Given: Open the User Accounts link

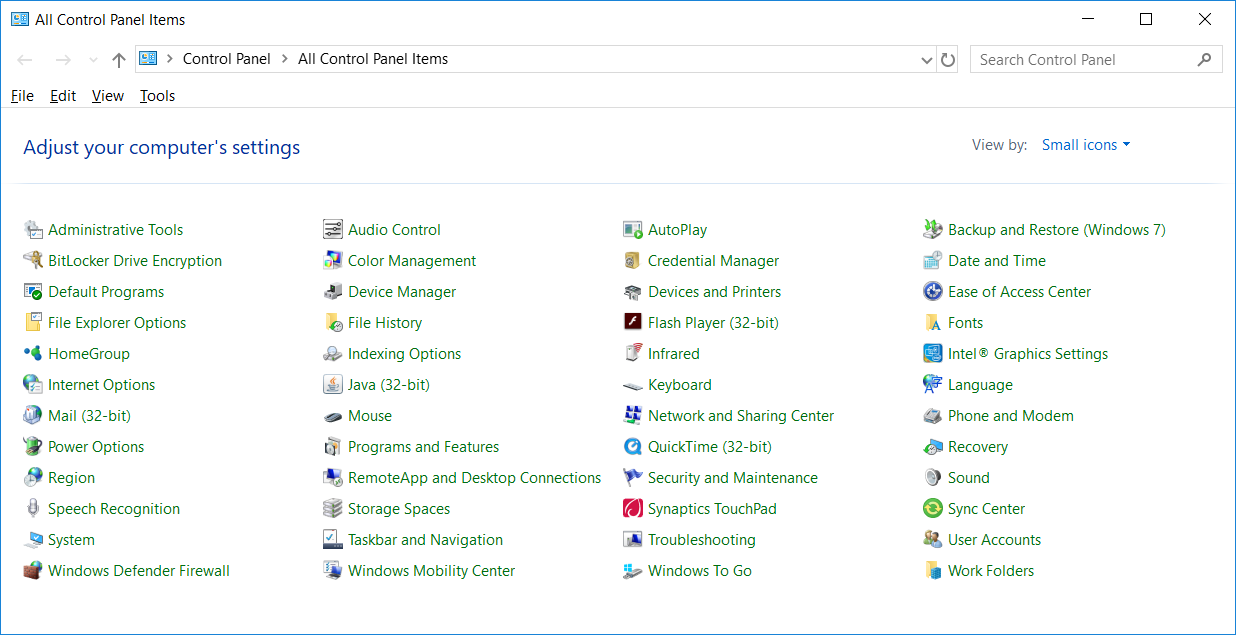Looking at the screenshot, I should (995, 540).
